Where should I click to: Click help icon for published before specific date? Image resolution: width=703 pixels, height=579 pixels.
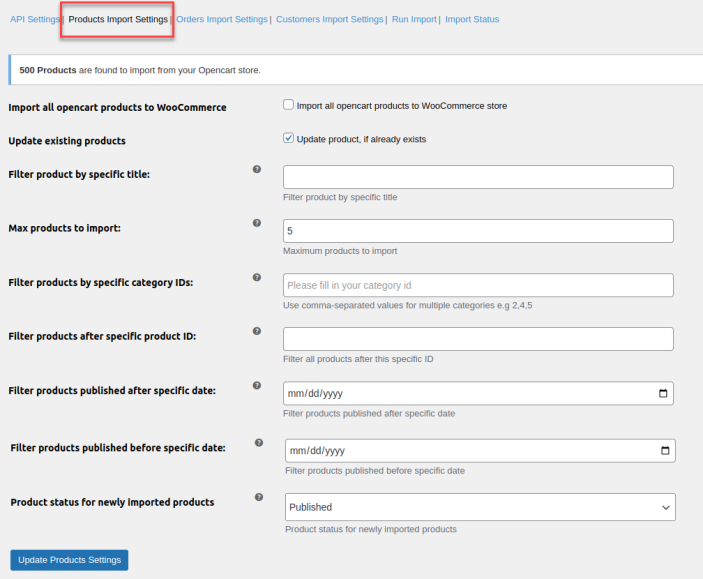pos(259,442)
